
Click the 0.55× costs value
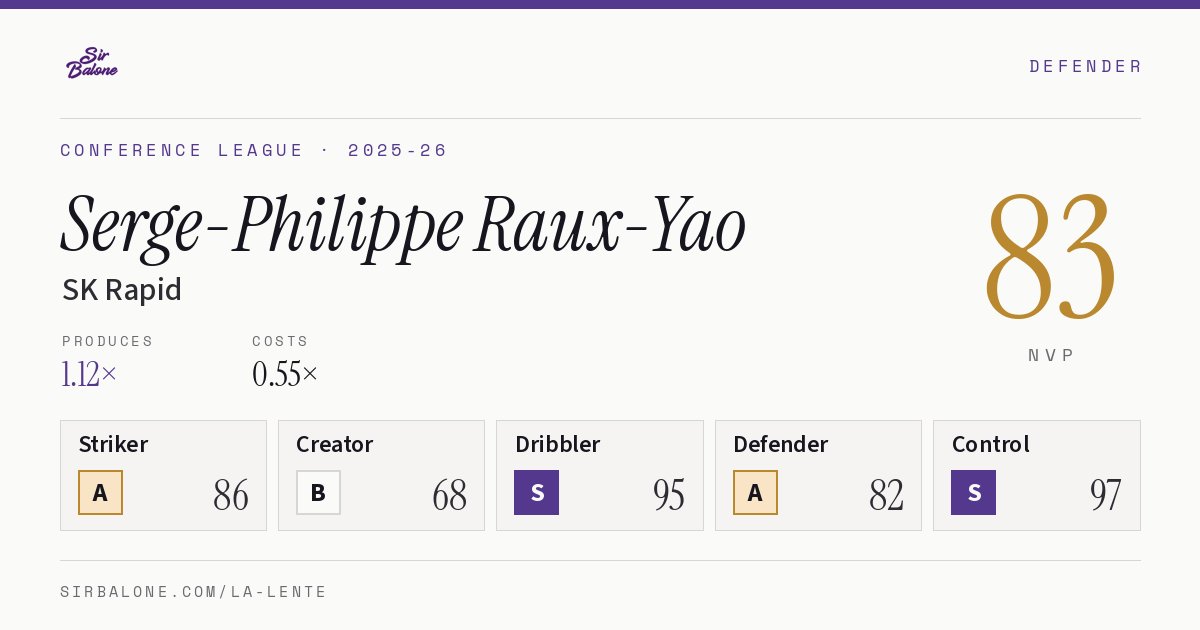coord(285,374)
